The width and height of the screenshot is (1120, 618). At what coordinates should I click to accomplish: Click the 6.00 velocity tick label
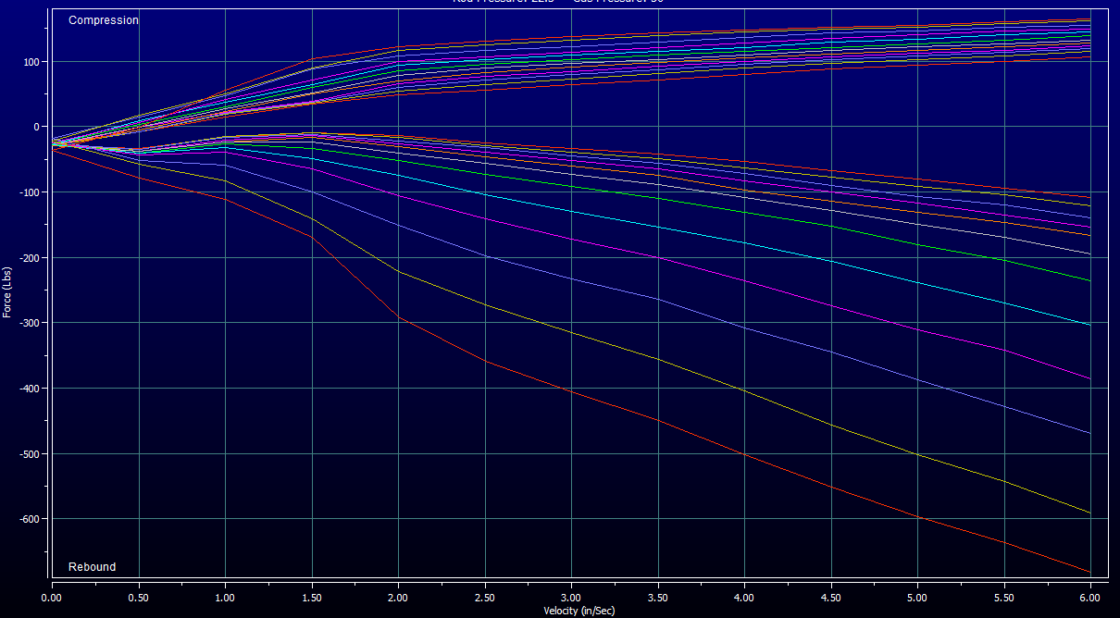(1089, 597)
